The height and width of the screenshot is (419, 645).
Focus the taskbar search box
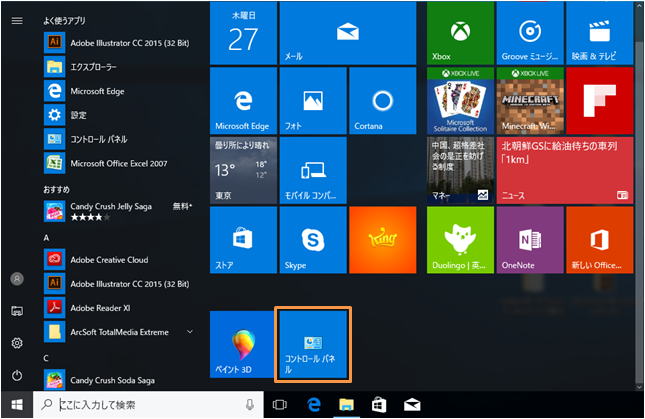(x=148, y=405)
